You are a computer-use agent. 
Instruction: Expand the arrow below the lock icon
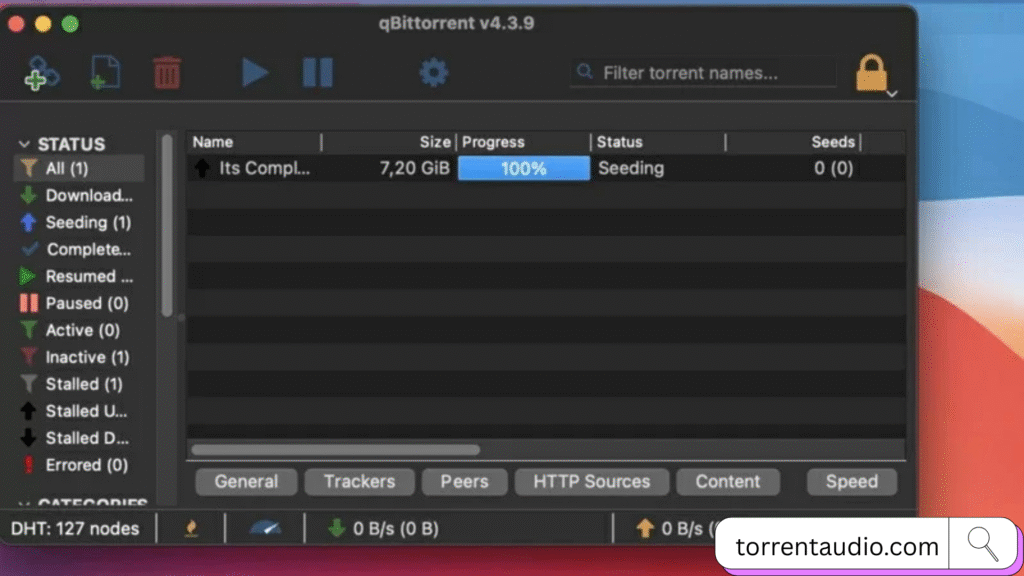pyautogui.click(x=892, y=94)
